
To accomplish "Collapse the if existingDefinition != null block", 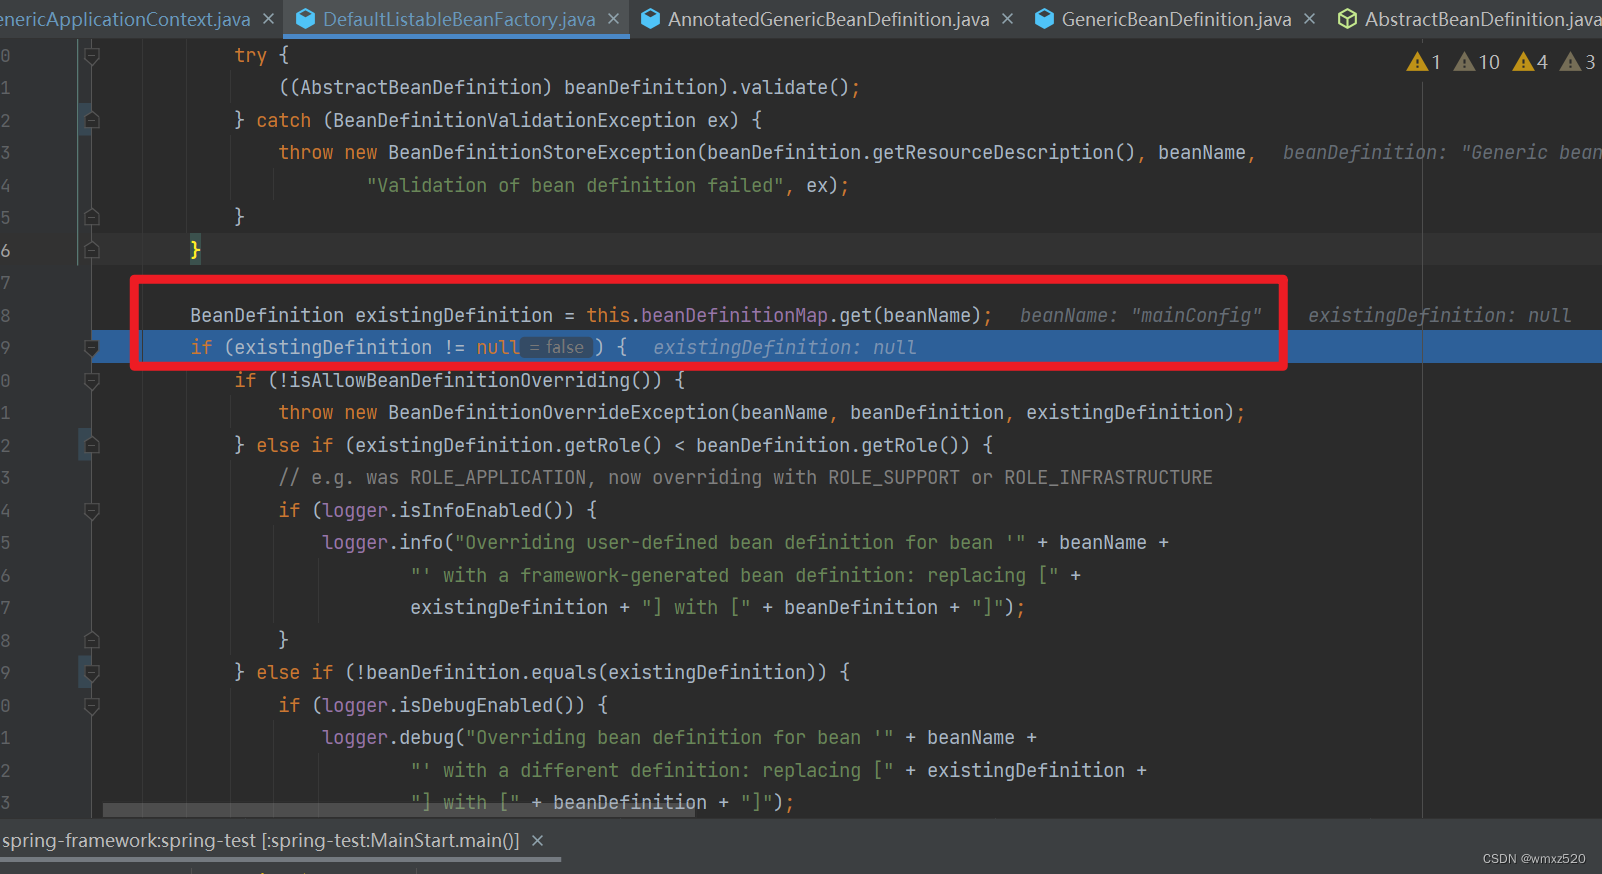I will [92, 348].
